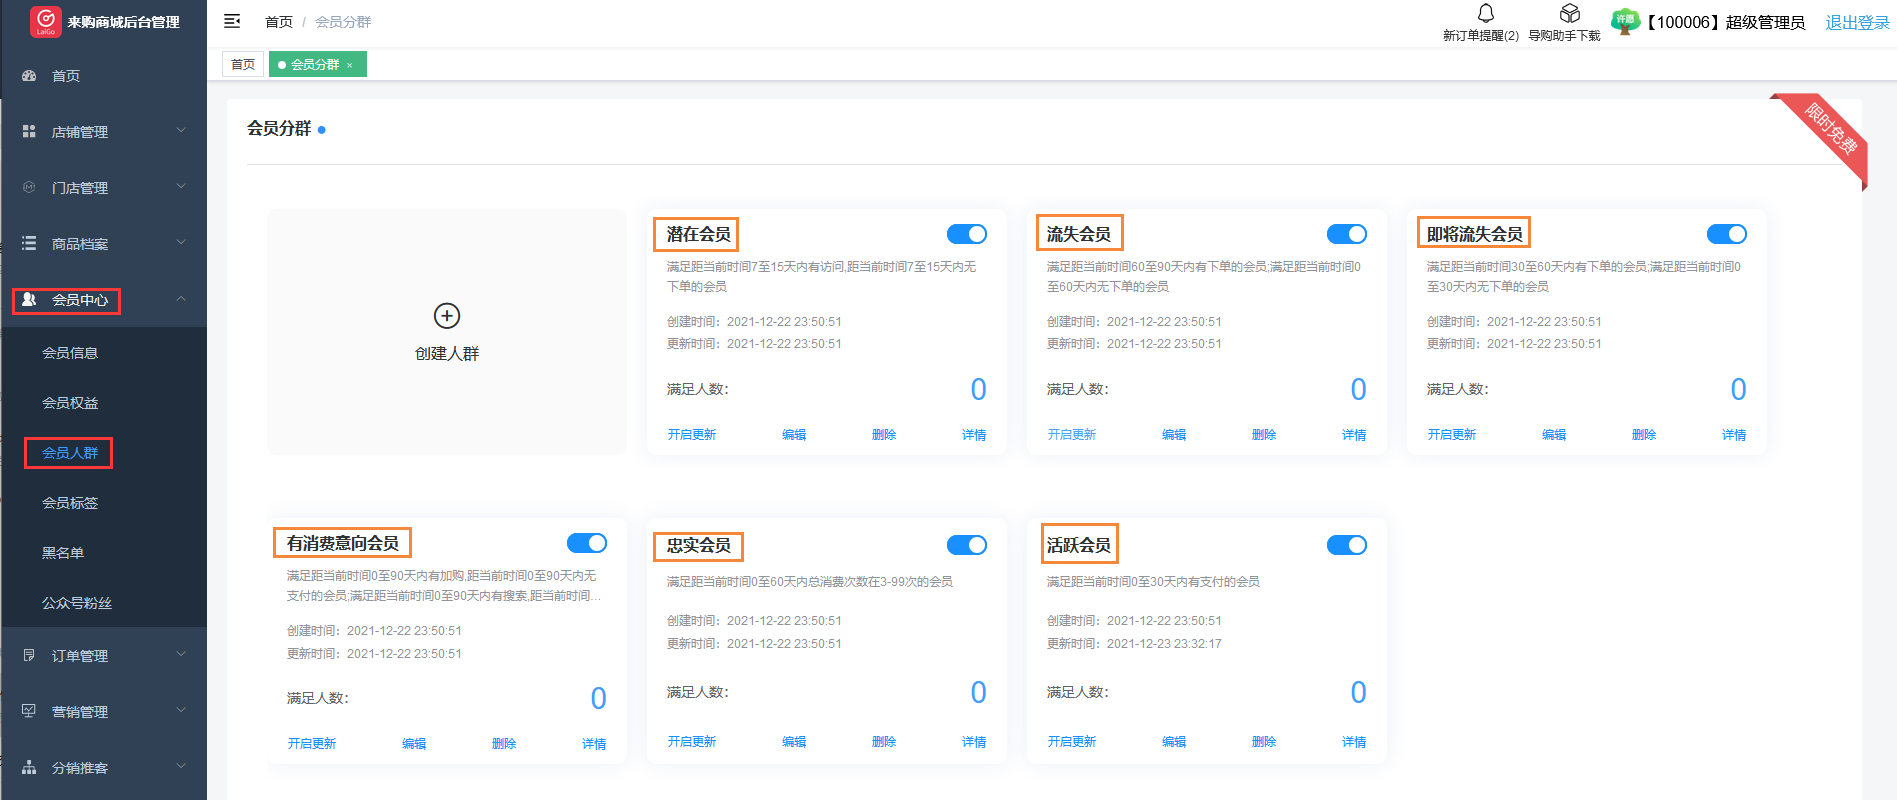Viewport: 1897px width, 800px height.
Task: Collapse the 会员中心 sidebar menu
Action: tap(181, 299)
